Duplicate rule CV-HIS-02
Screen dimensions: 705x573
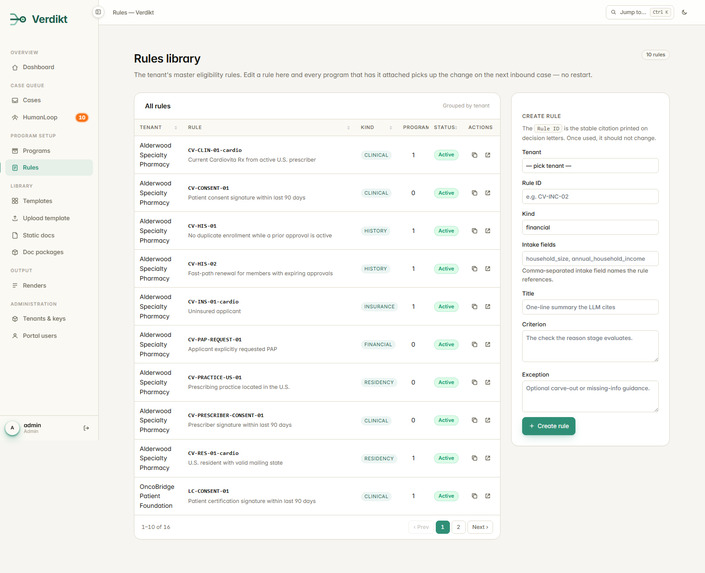pyautogui.click(x=474, y=269)
